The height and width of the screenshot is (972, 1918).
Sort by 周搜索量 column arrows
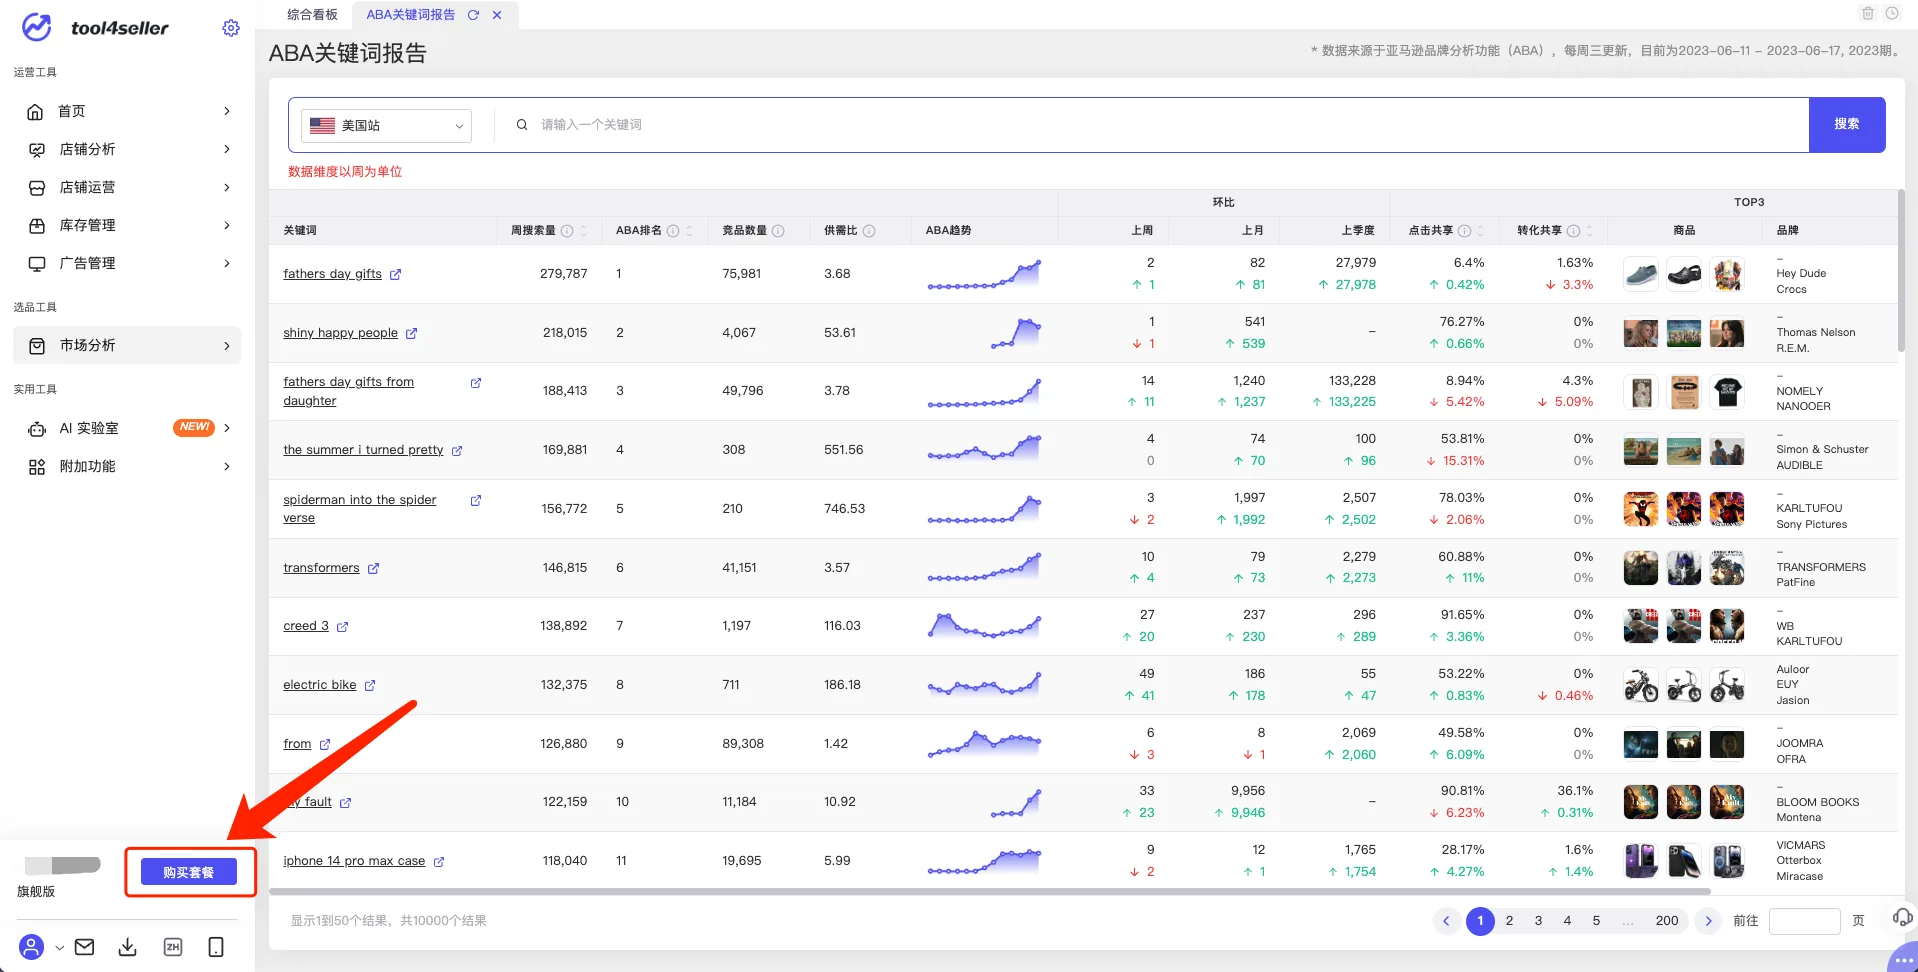(584, 231)
